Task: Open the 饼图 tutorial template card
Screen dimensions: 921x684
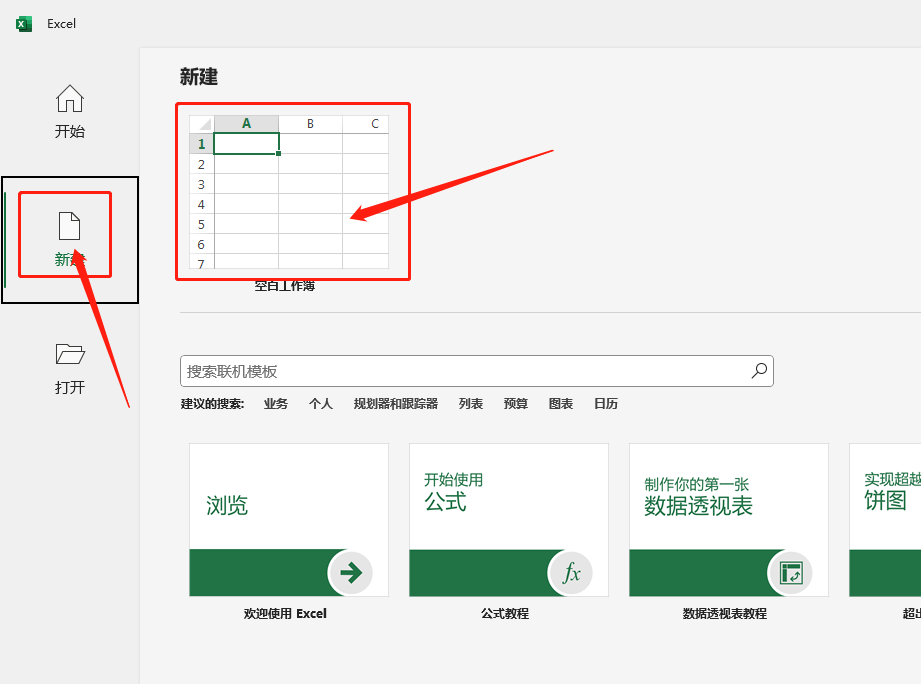Action: (885, 520)
